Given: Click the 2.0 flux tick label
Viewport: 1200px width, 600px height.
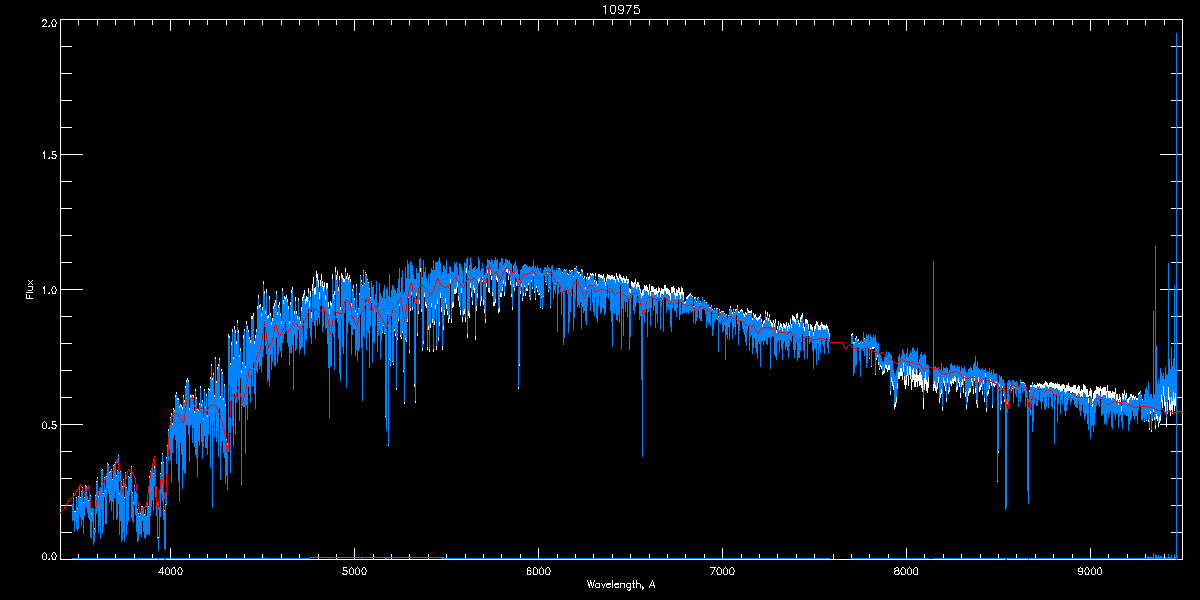Looking at the screenshot, I should pyautogui.click(x=47, y=22).
